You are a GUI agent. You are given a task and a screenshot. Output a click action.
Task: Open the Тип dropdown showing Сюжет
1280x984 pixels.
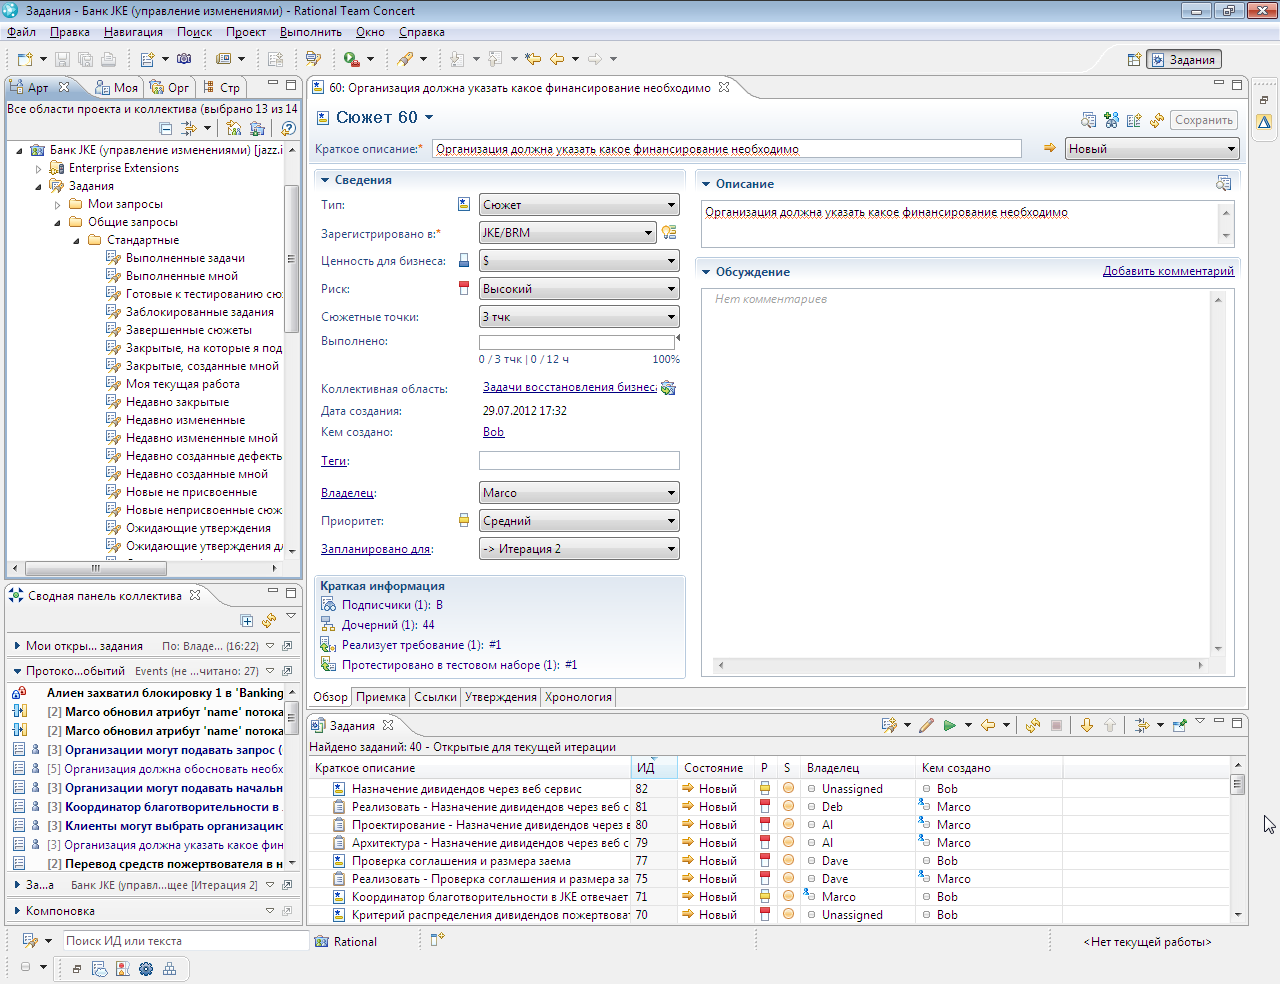point(579,205)
